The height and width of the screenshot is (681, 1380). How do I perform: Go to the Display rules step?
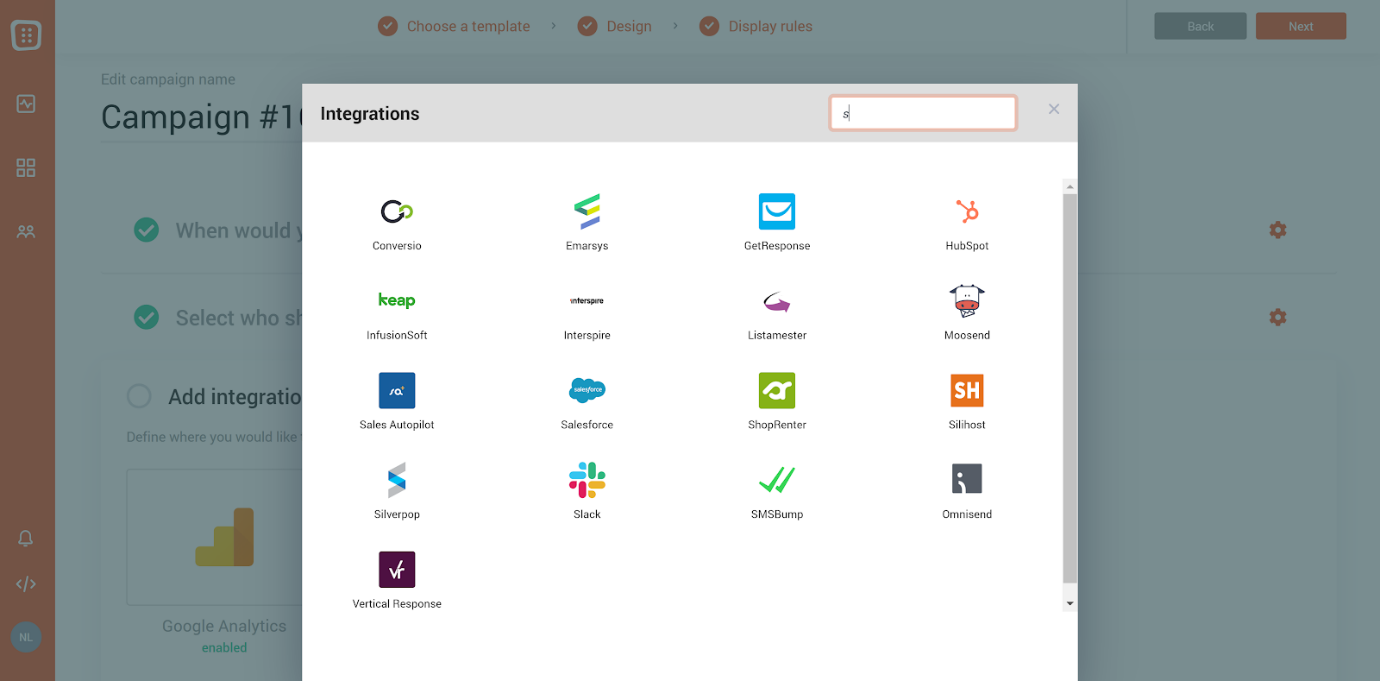point(755,26)
